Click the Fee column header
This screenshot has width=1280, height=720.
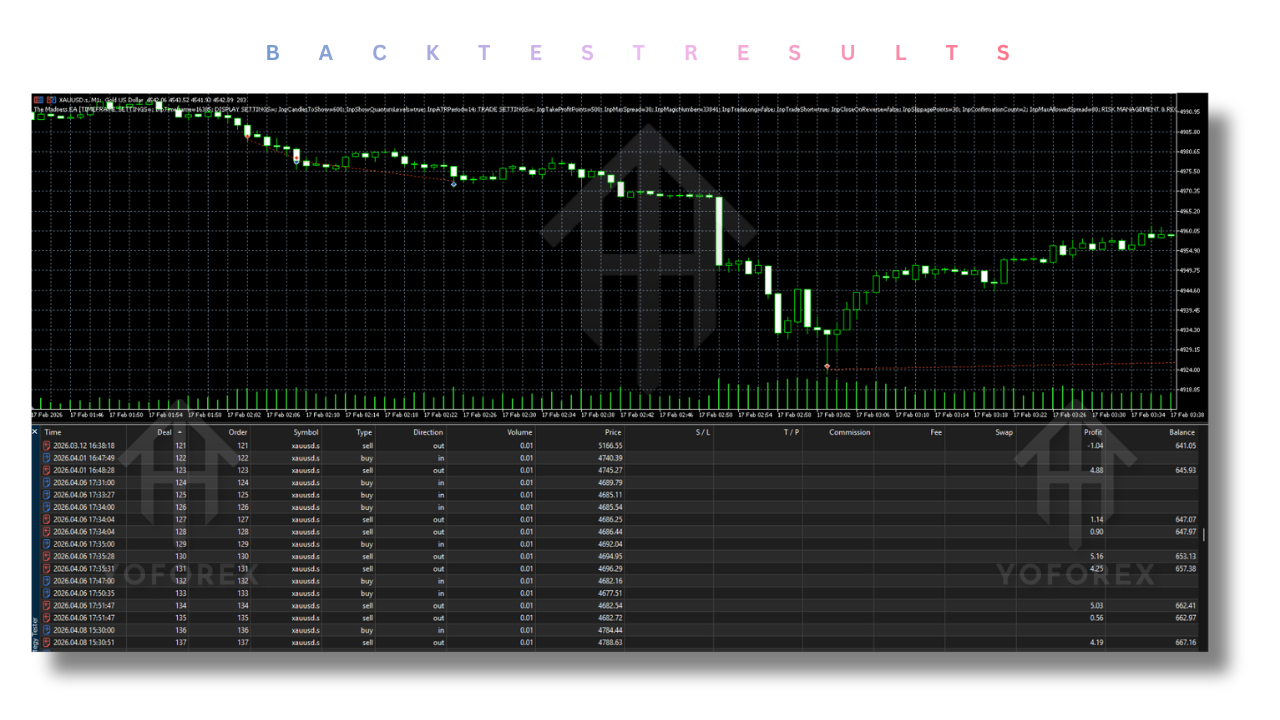[935, 432]
